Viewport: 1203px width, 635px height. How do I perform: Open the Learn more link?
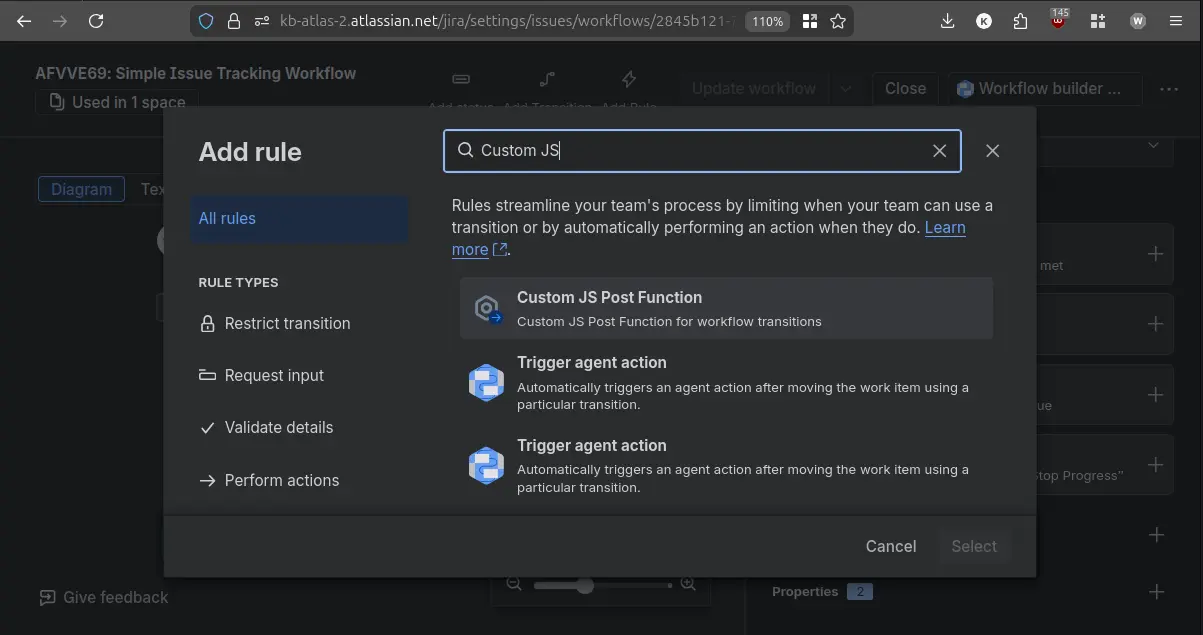point(944,228)
